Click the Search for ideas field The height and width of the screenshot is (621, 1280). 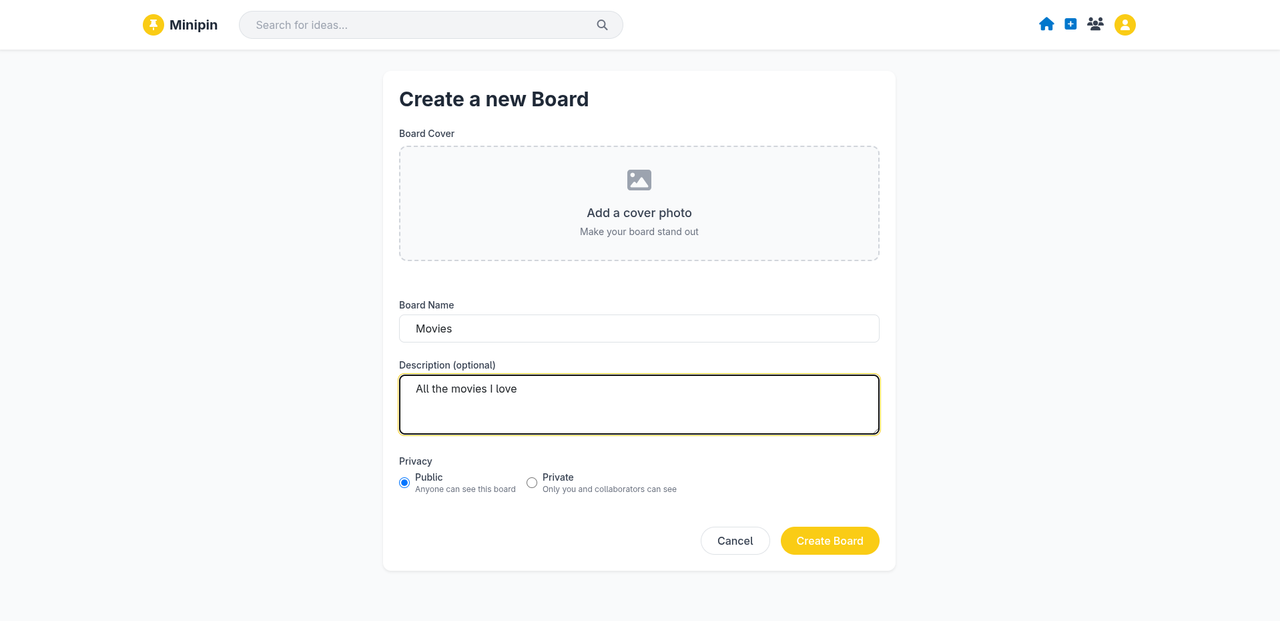431,25
